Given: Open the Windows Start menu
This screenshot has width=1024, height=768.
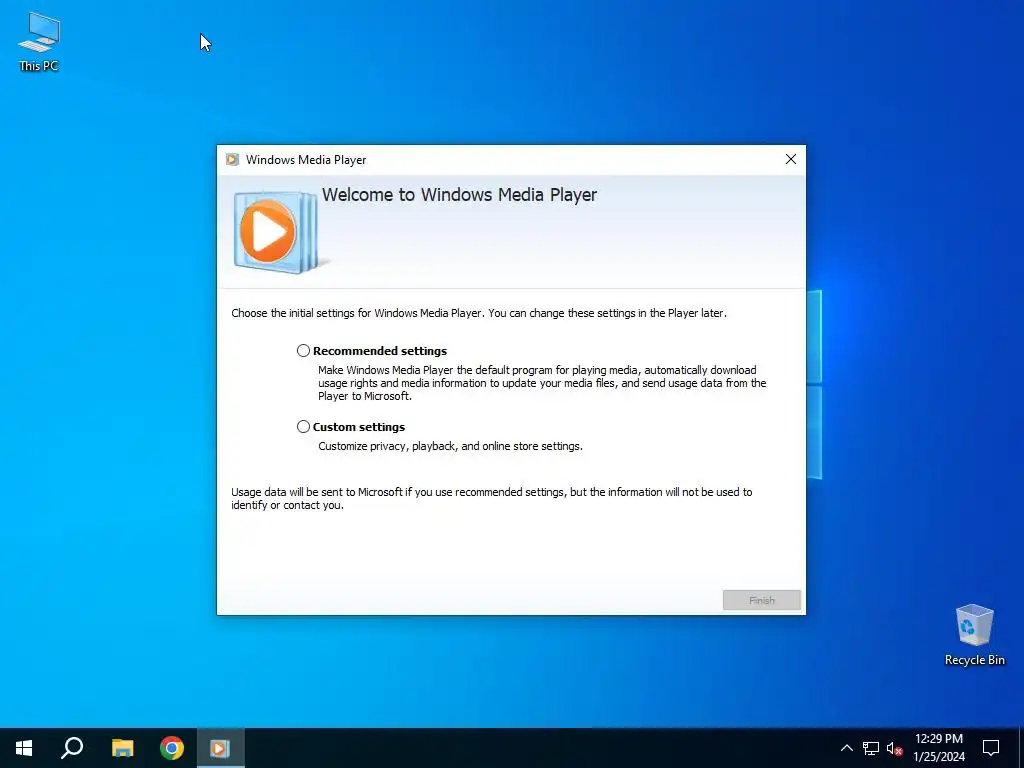Looking at the screenshot, I should pos(24,748).
